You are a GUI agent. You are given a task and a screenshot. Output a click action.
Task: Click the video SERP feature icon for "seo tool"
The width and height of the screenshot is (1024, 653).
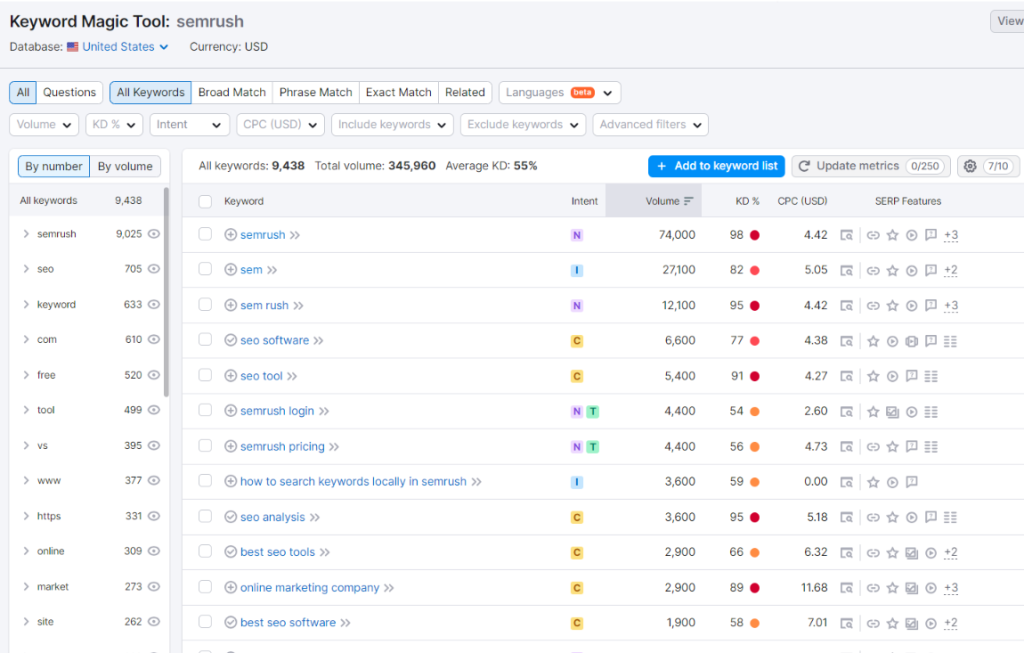(x=892, y=376)
